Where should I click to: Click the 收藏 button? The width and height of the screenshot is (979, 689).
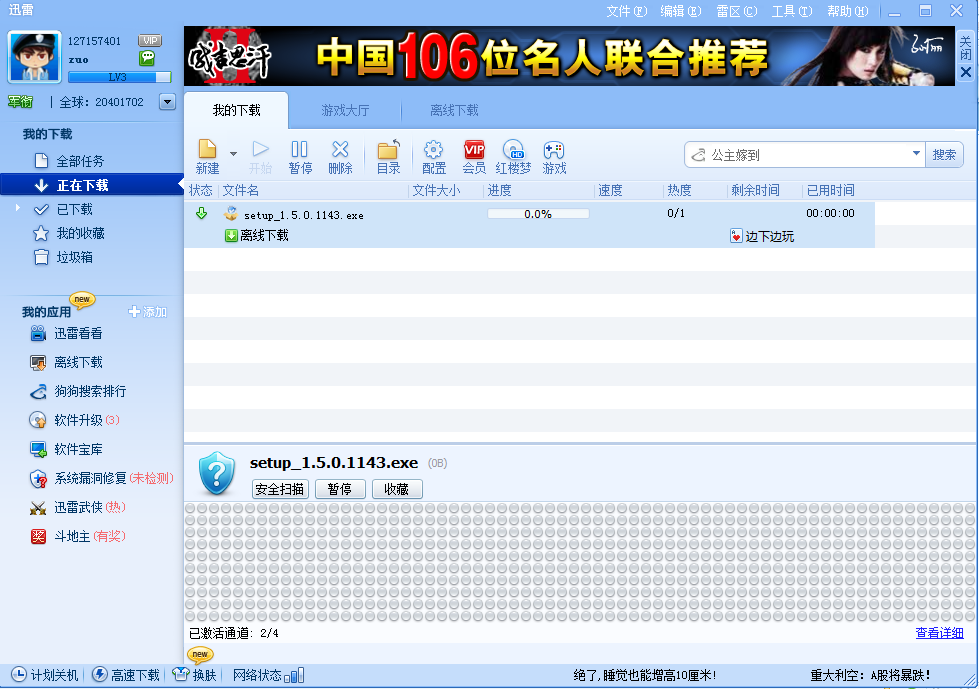click(x=396, y=489)
